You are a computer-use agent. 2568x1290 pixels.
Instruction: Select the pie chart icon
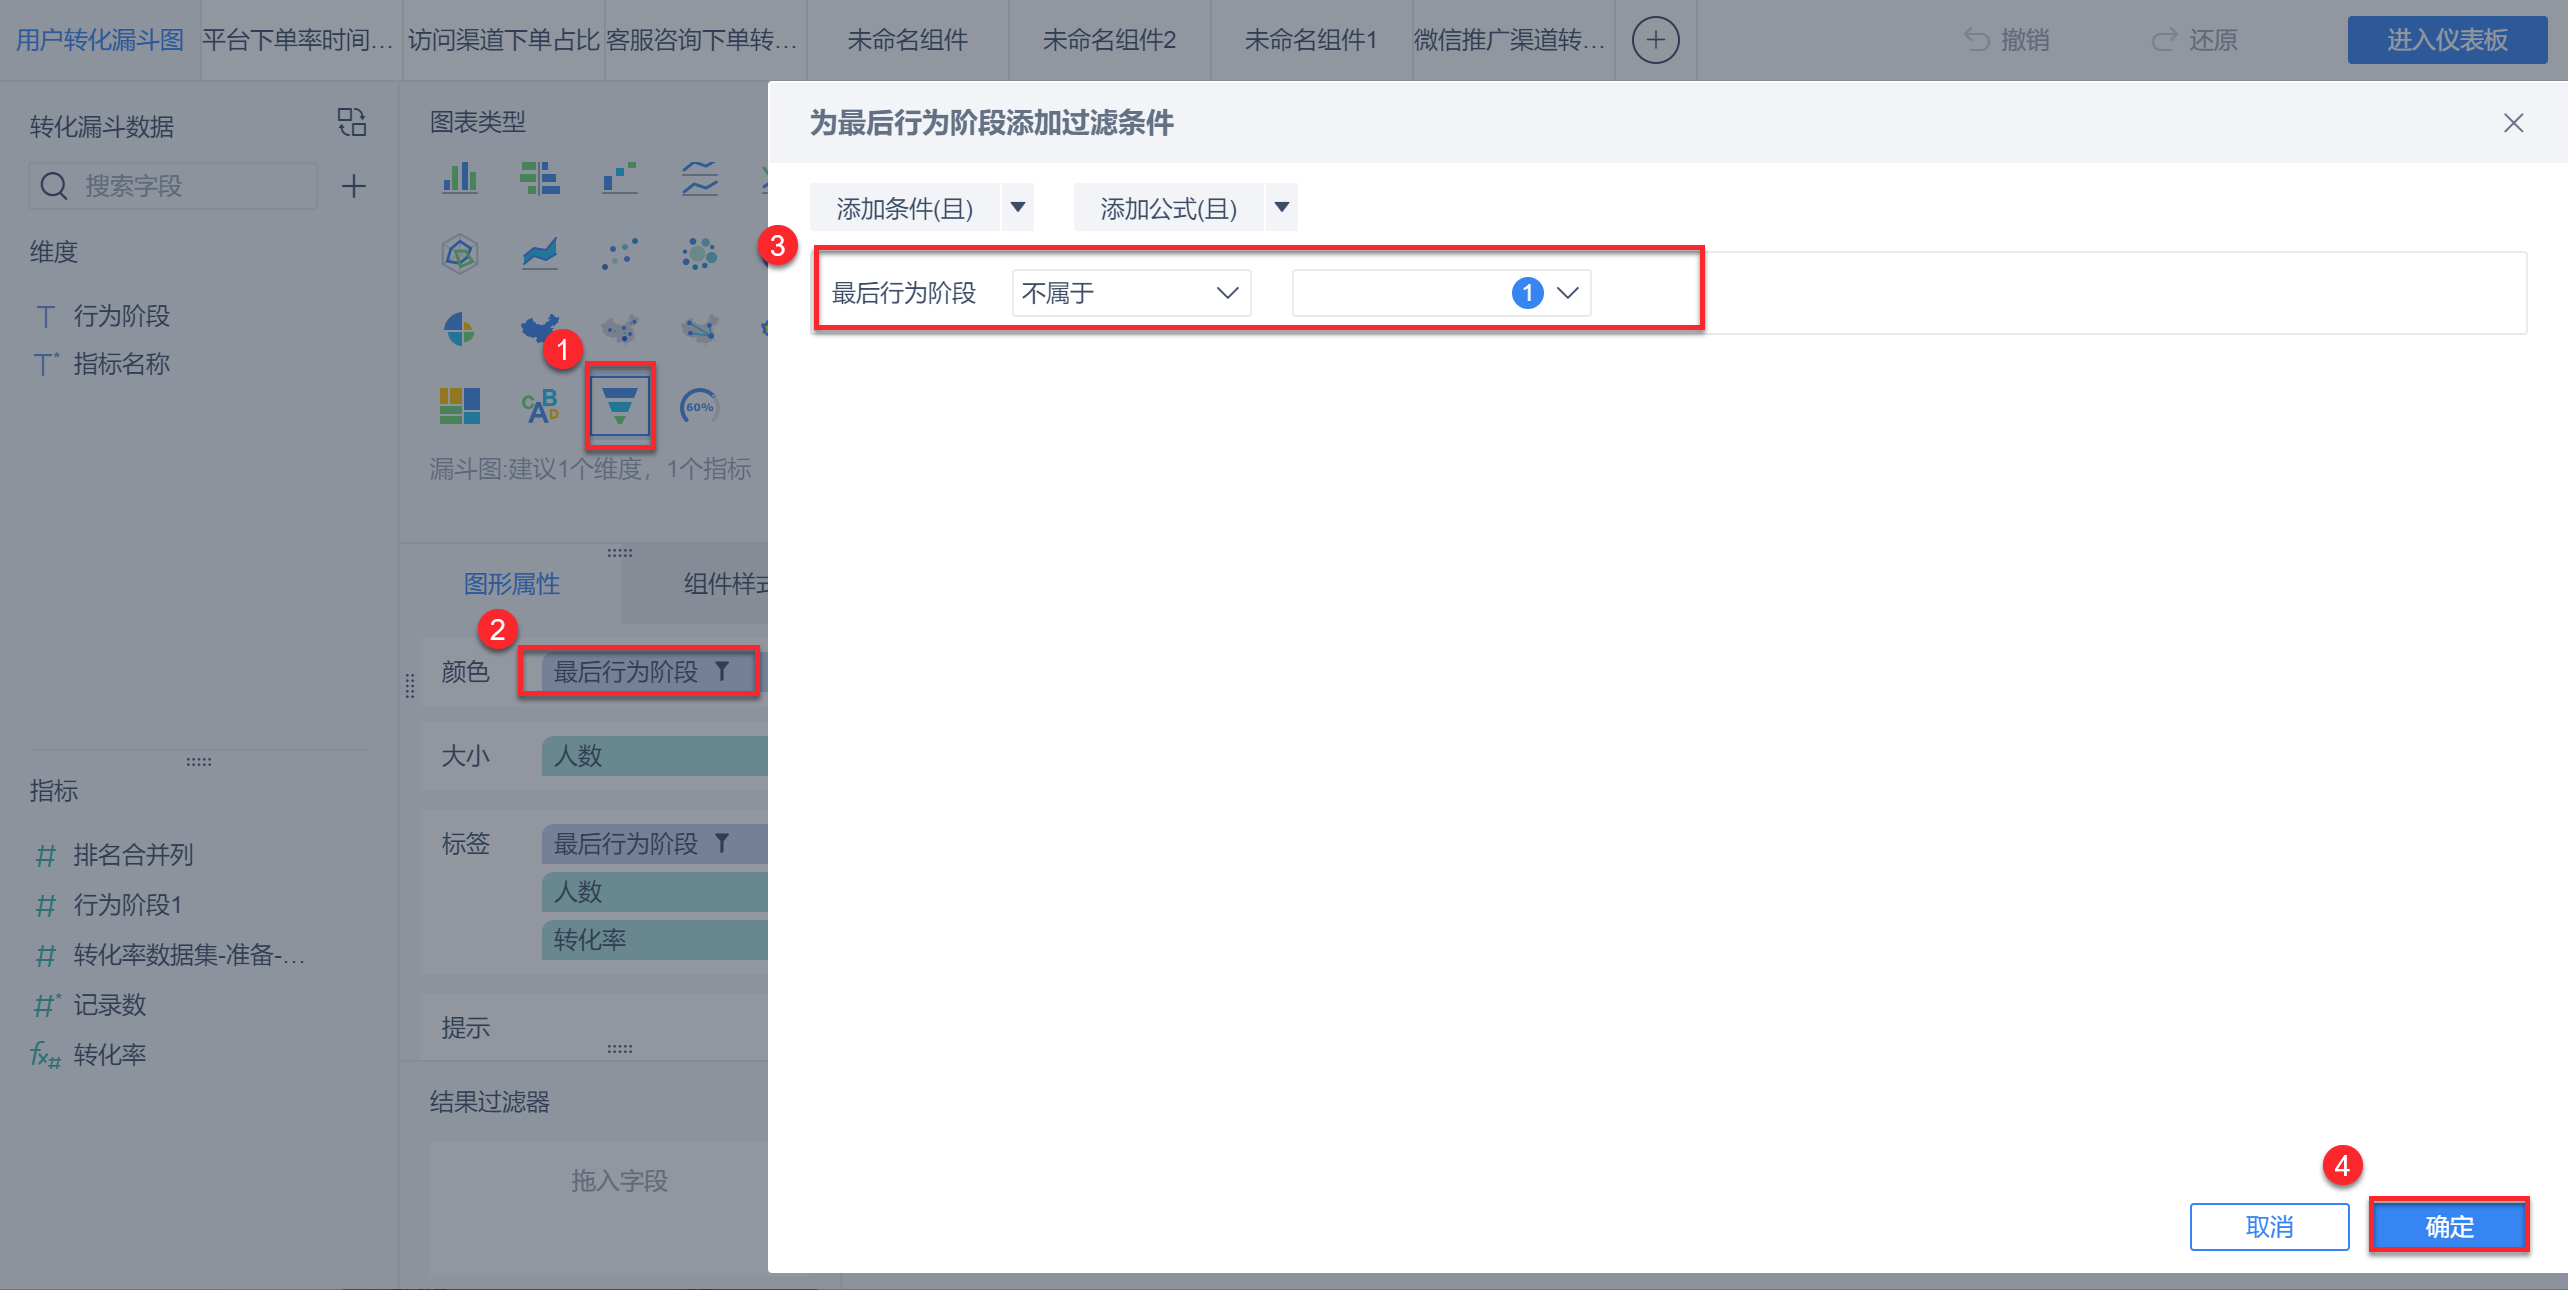460,328
